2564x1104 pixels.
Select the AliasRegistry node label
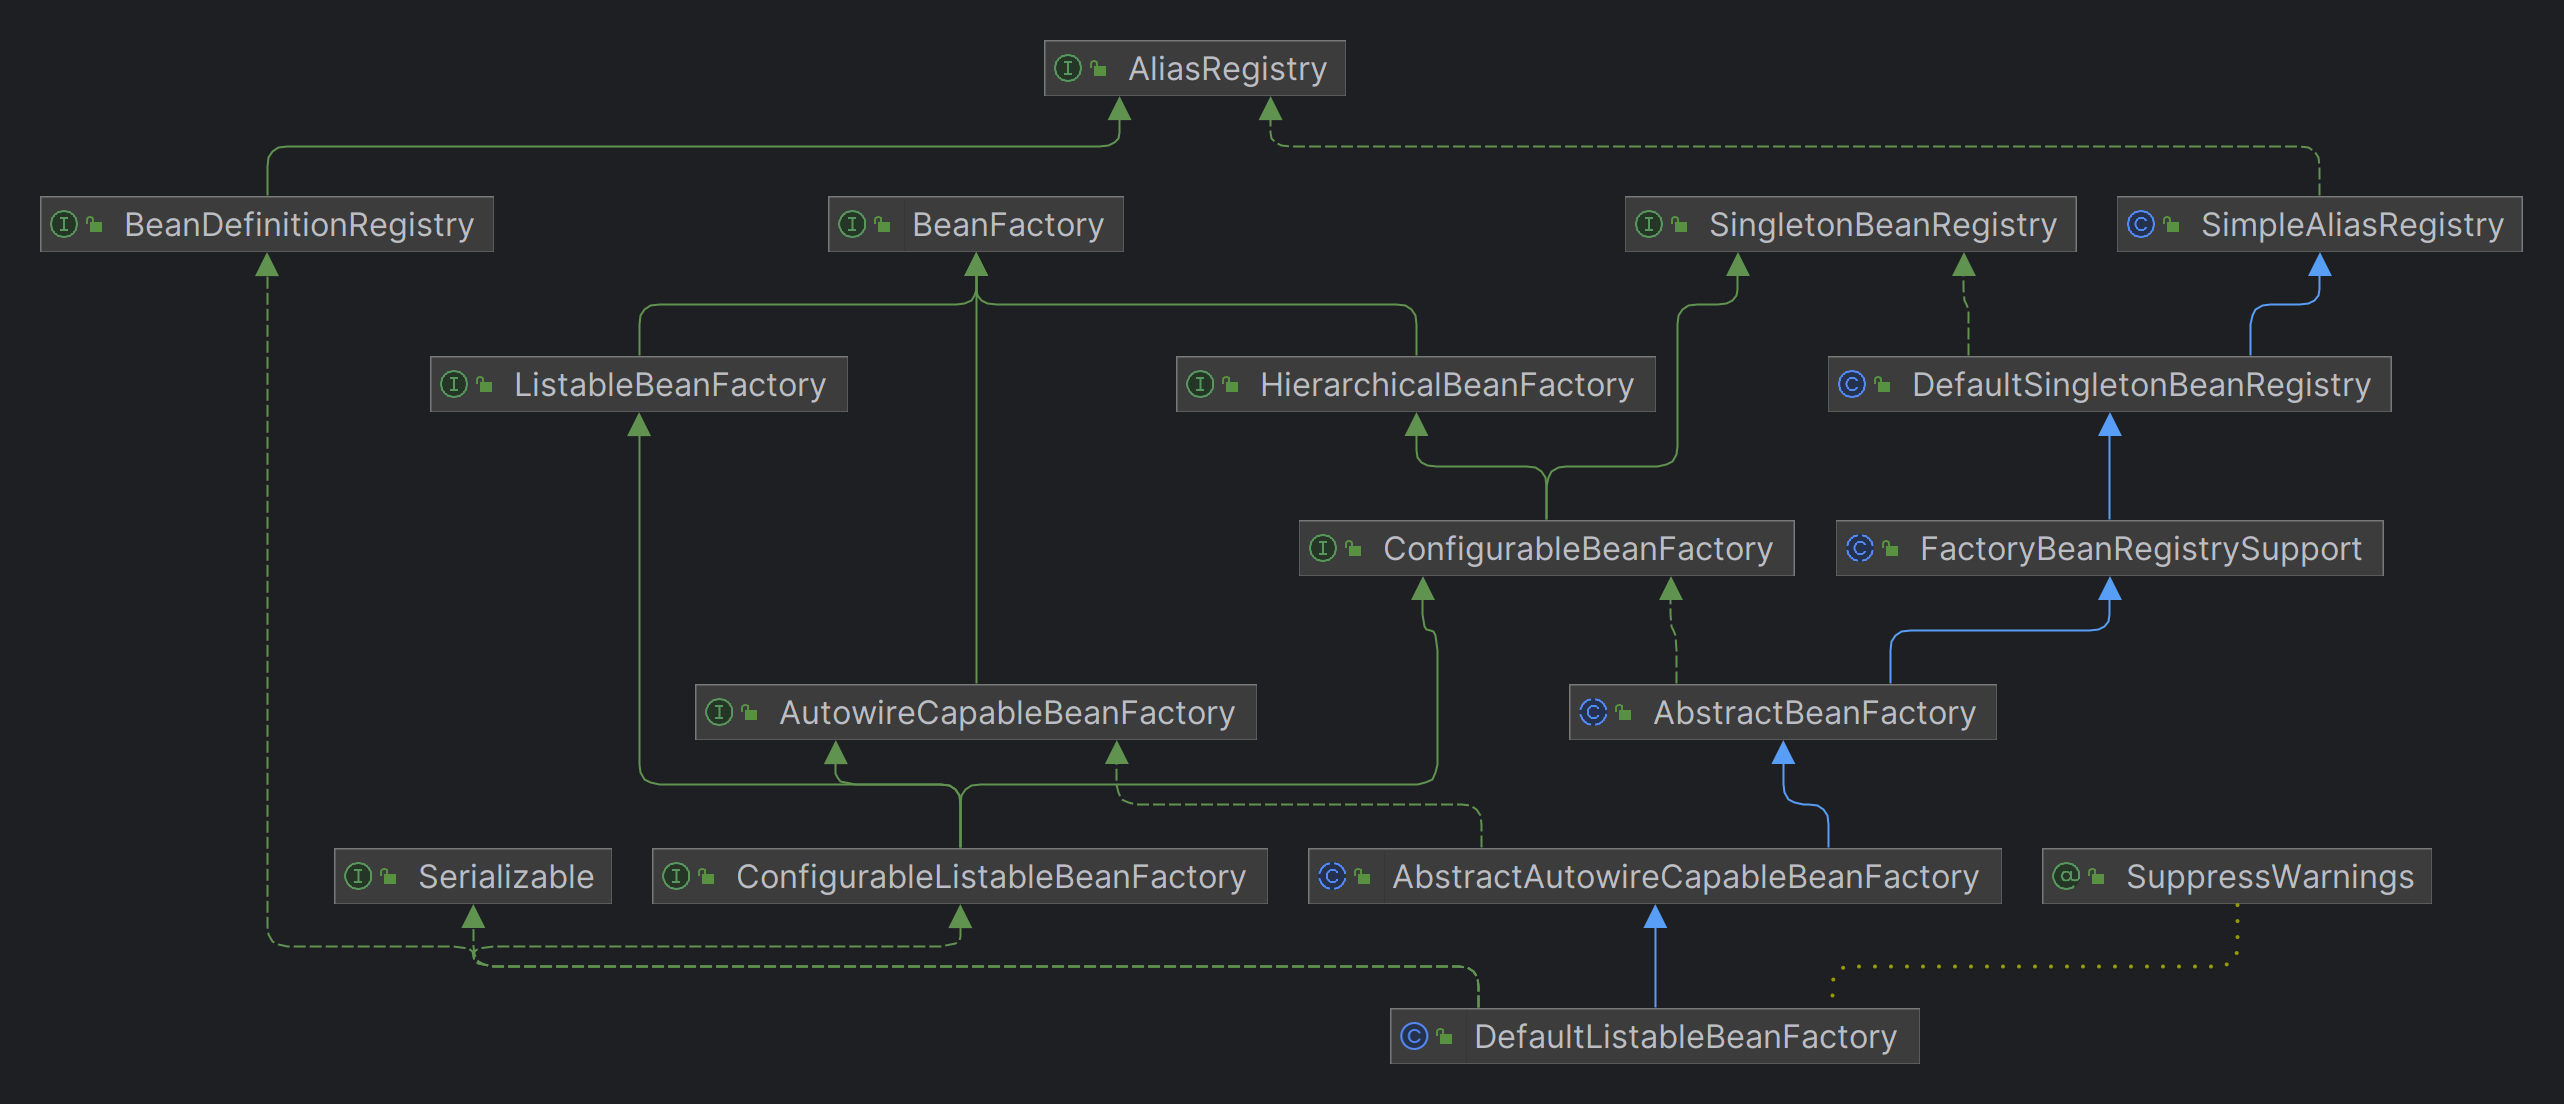(1227, 69)
